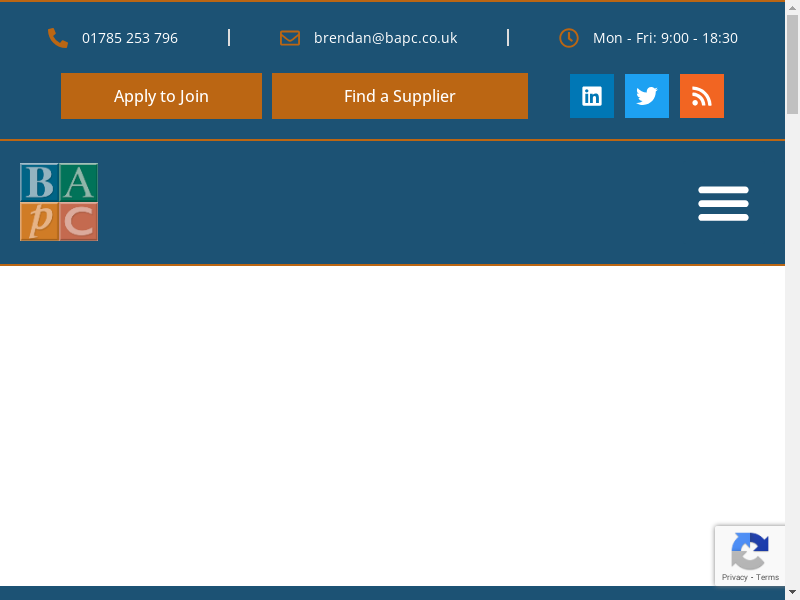Open the RSS feed icon

pyautogui.click(x=702, y=96)
